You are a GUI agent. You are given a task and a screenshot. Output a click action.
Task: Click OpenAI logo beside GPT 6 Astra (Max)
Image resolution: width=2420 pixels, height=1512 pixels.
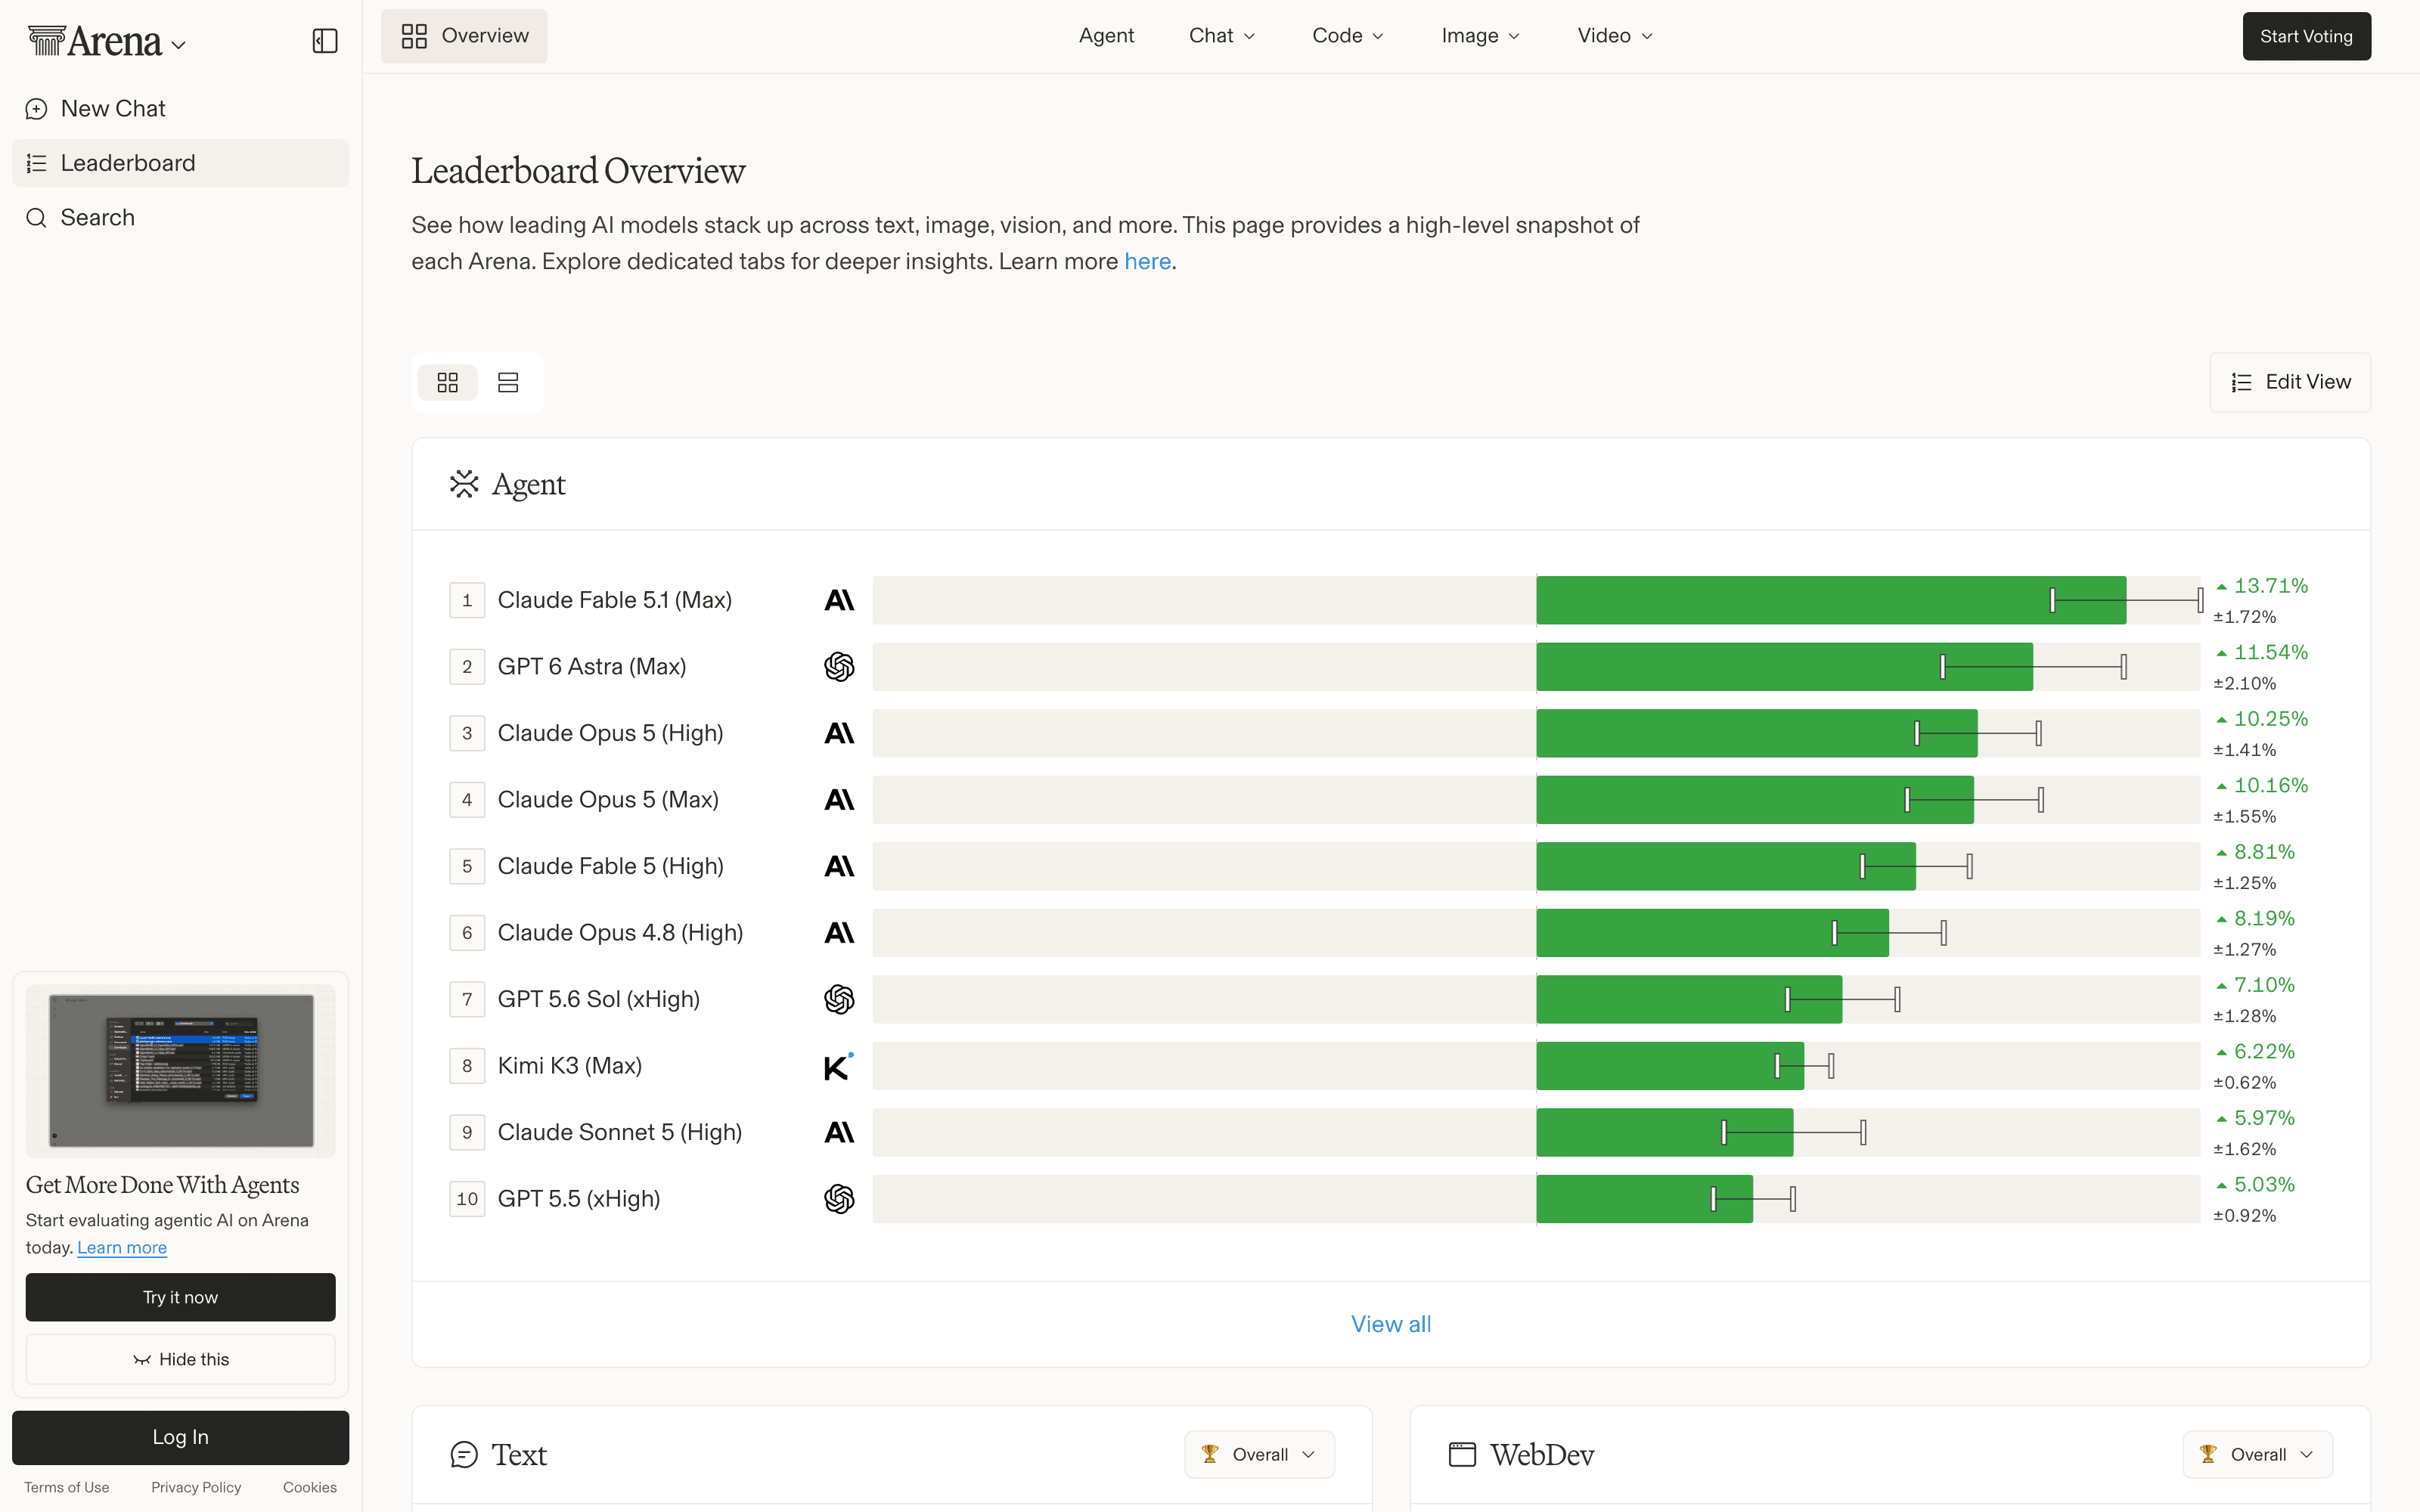[x=839, y=667]
